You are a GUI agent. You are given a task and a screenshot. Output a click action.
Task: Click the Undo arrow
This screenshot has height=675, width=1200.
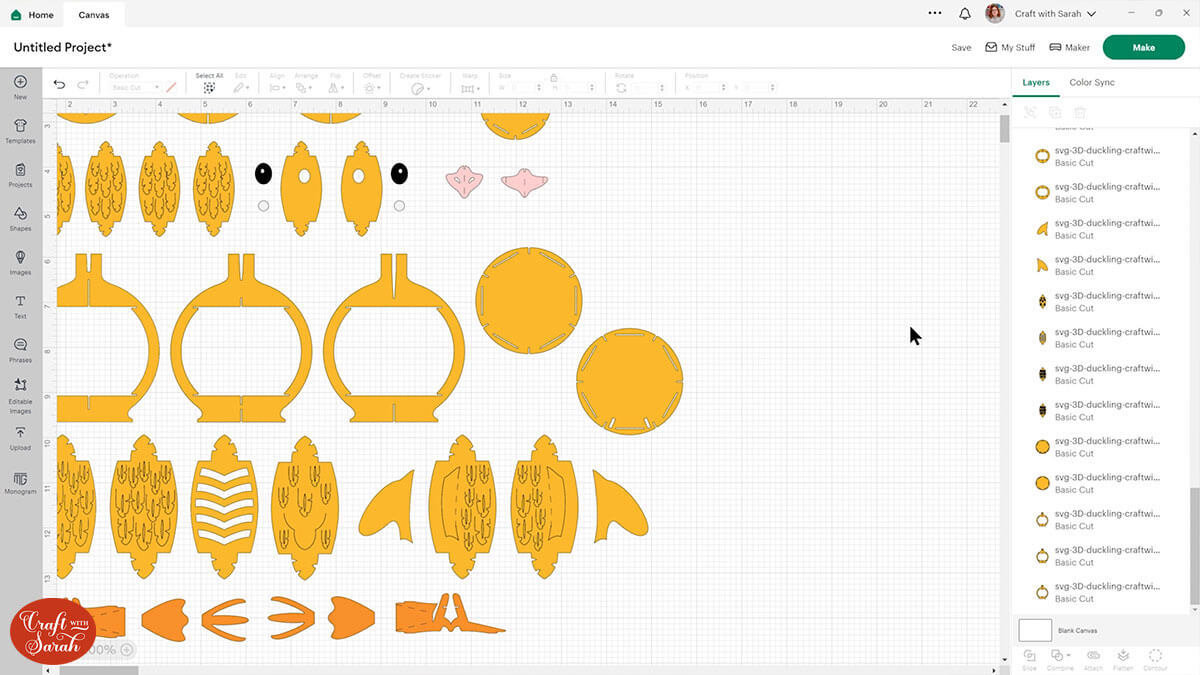tap(60, 86)
